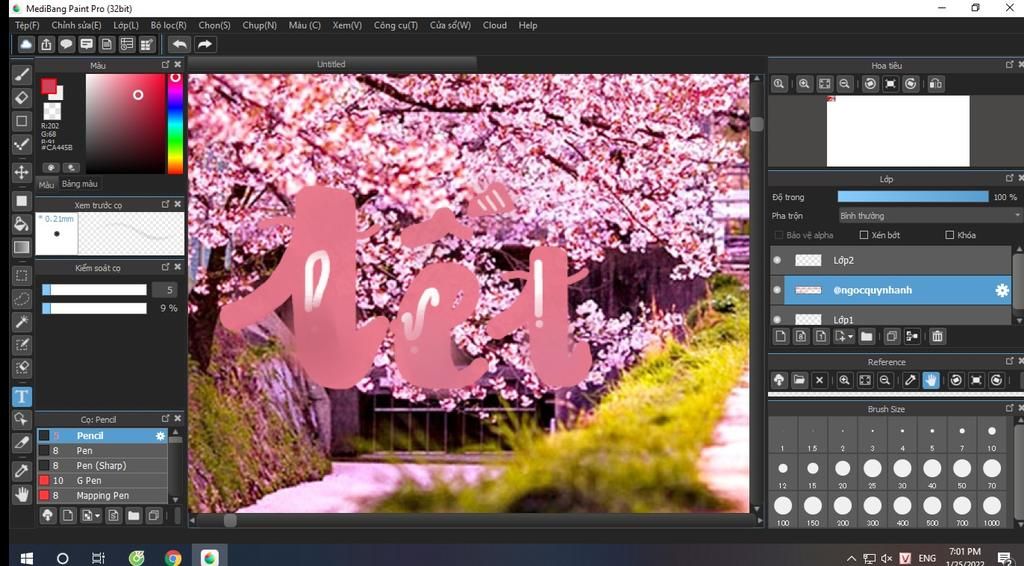
Task: Enable the Khóa checkbox
Action: [x=950, y=235]
